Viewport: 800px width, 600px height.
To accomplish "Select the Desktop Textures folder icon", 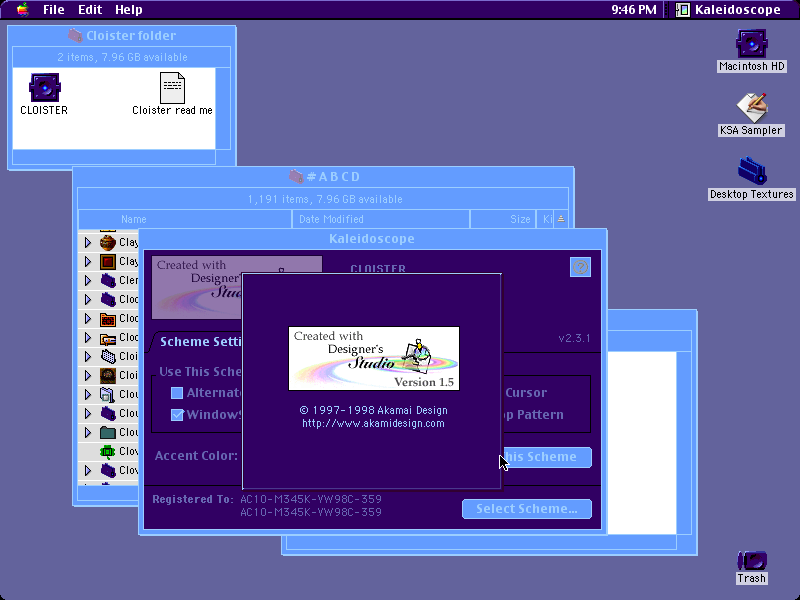I will [x=752, y=171].
